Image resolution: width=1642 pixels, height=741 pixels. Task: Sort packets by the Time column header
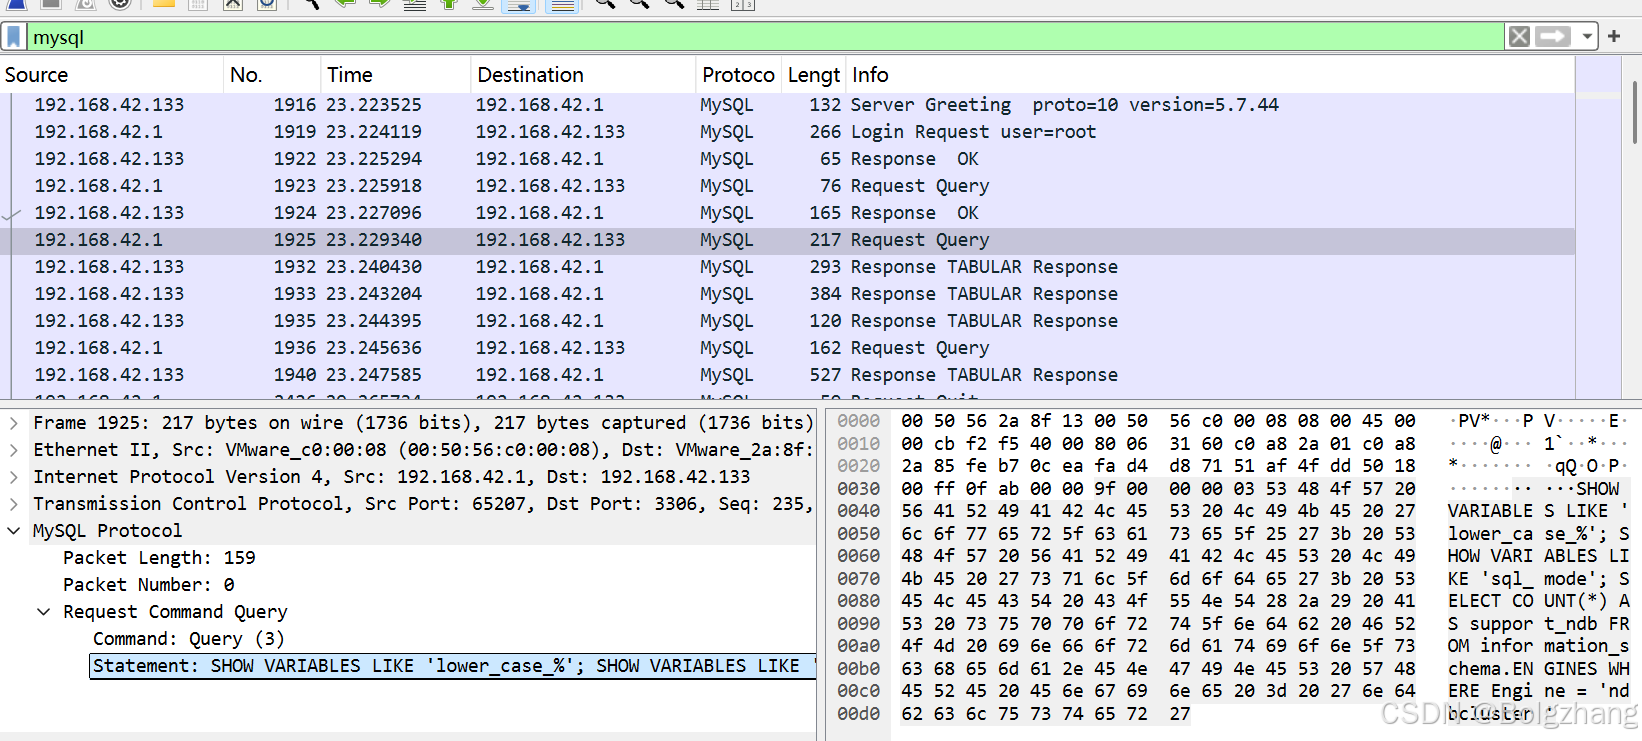pyautogui.click(x=395, y=75)
